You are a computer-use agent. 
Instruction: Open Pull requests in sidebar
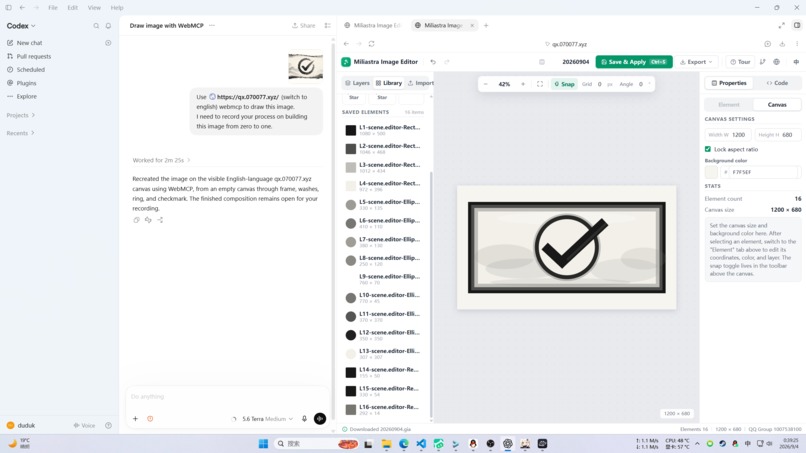(x=33, y=56)
